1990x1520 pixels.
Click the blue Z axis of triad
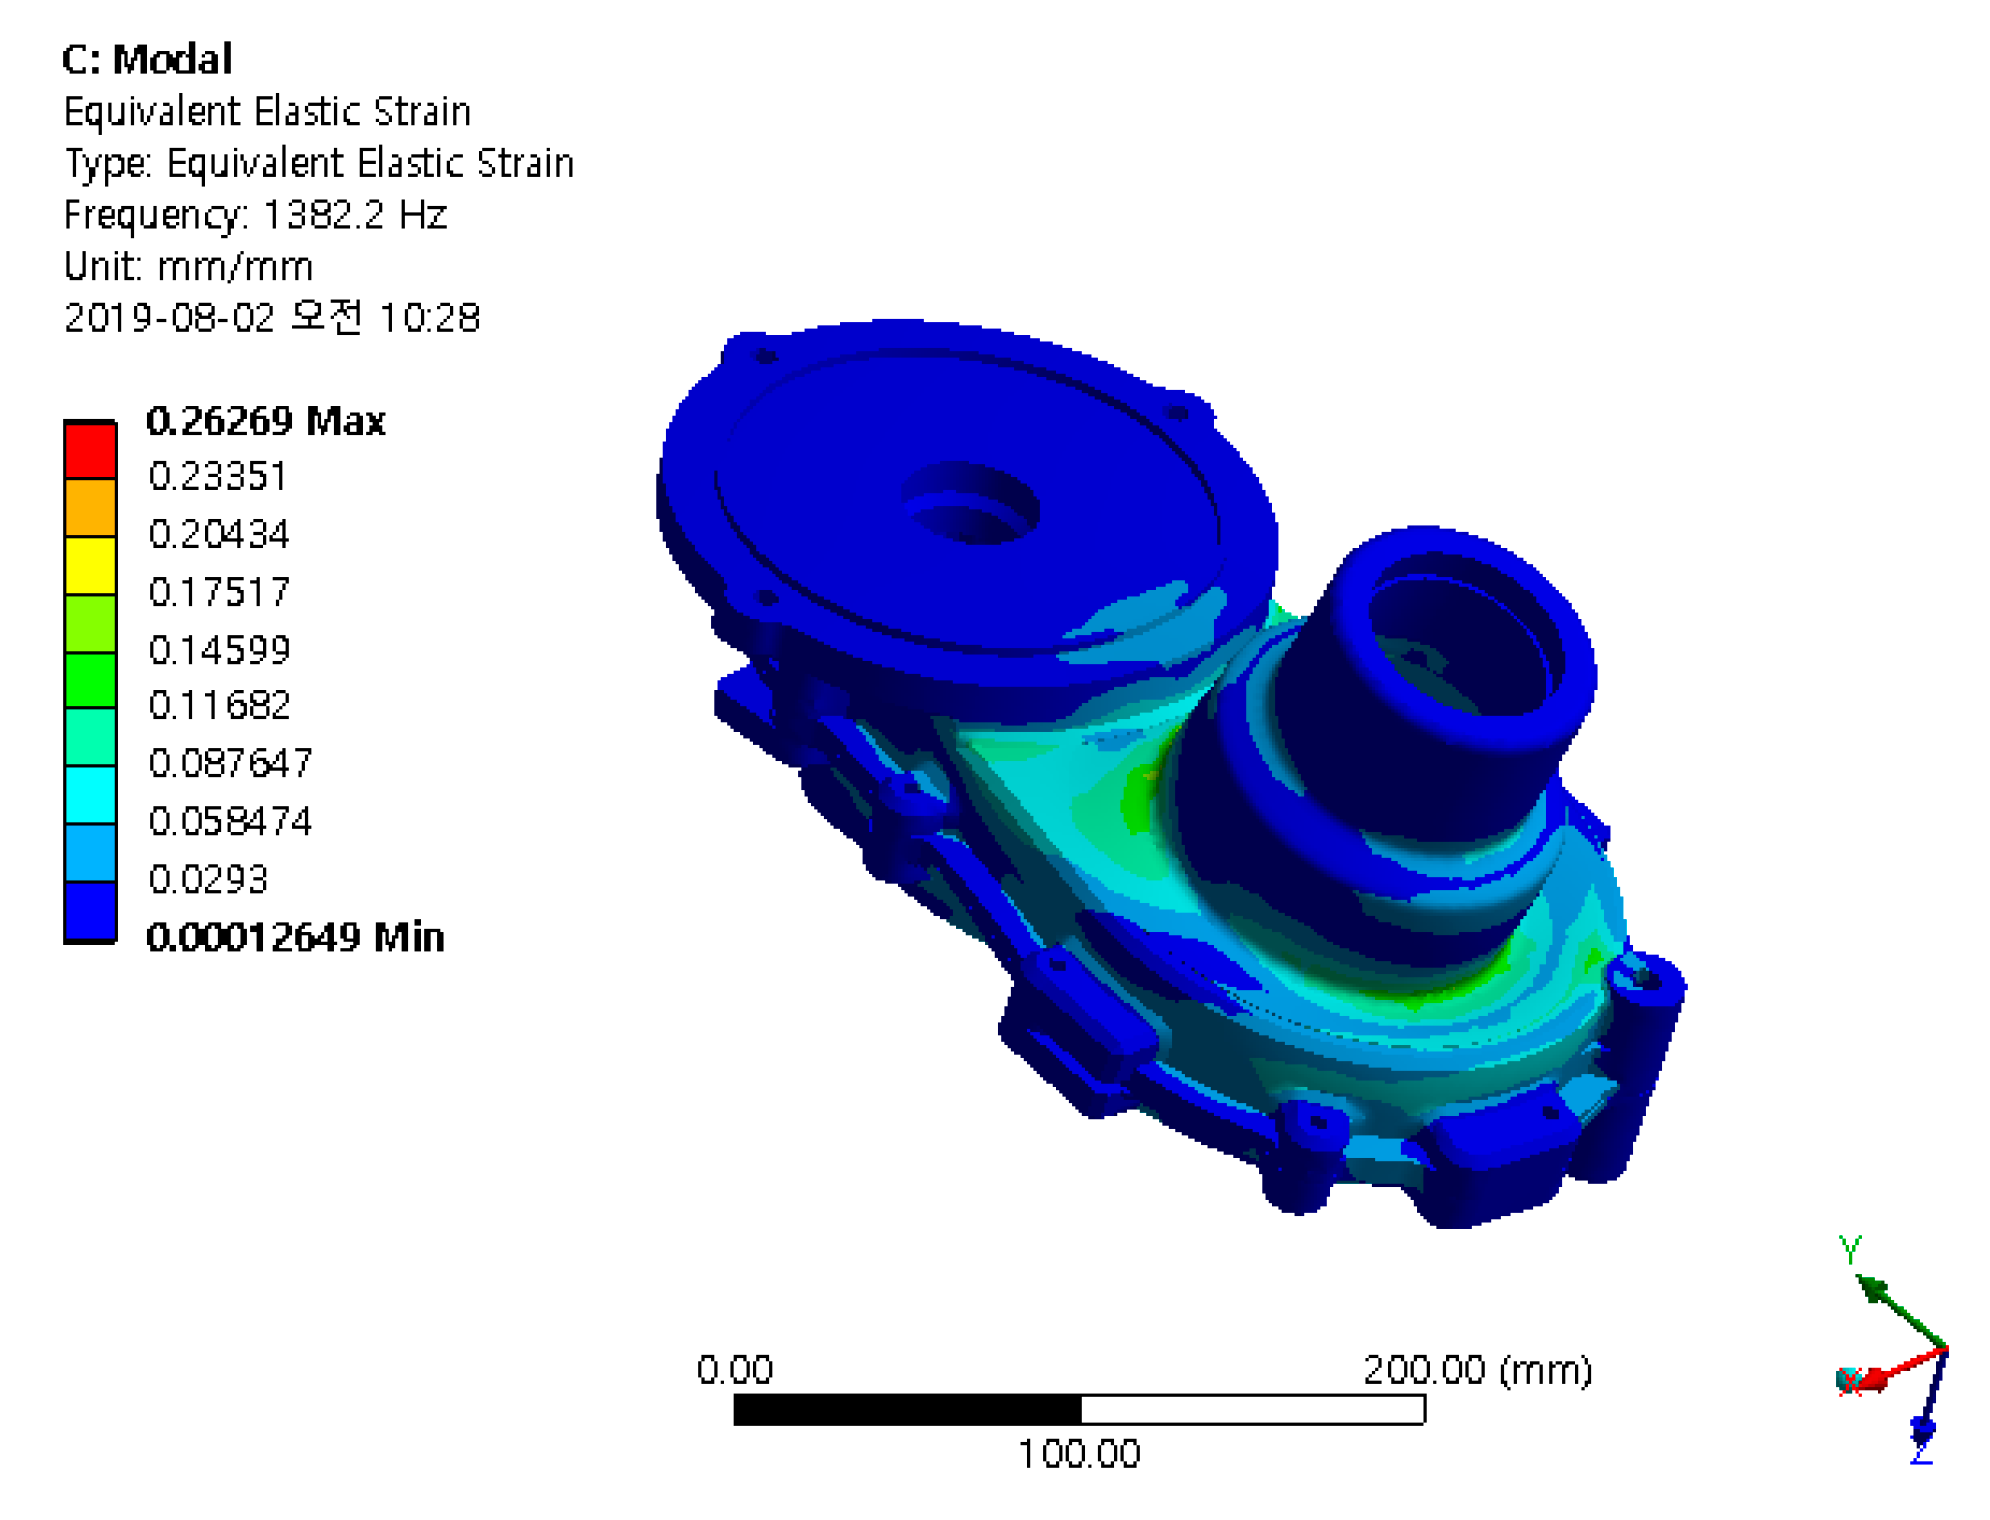(x=1930, y=1398)
